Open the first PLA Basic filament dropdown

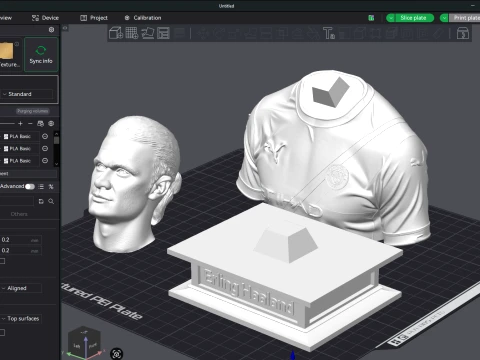coord(20,136)
